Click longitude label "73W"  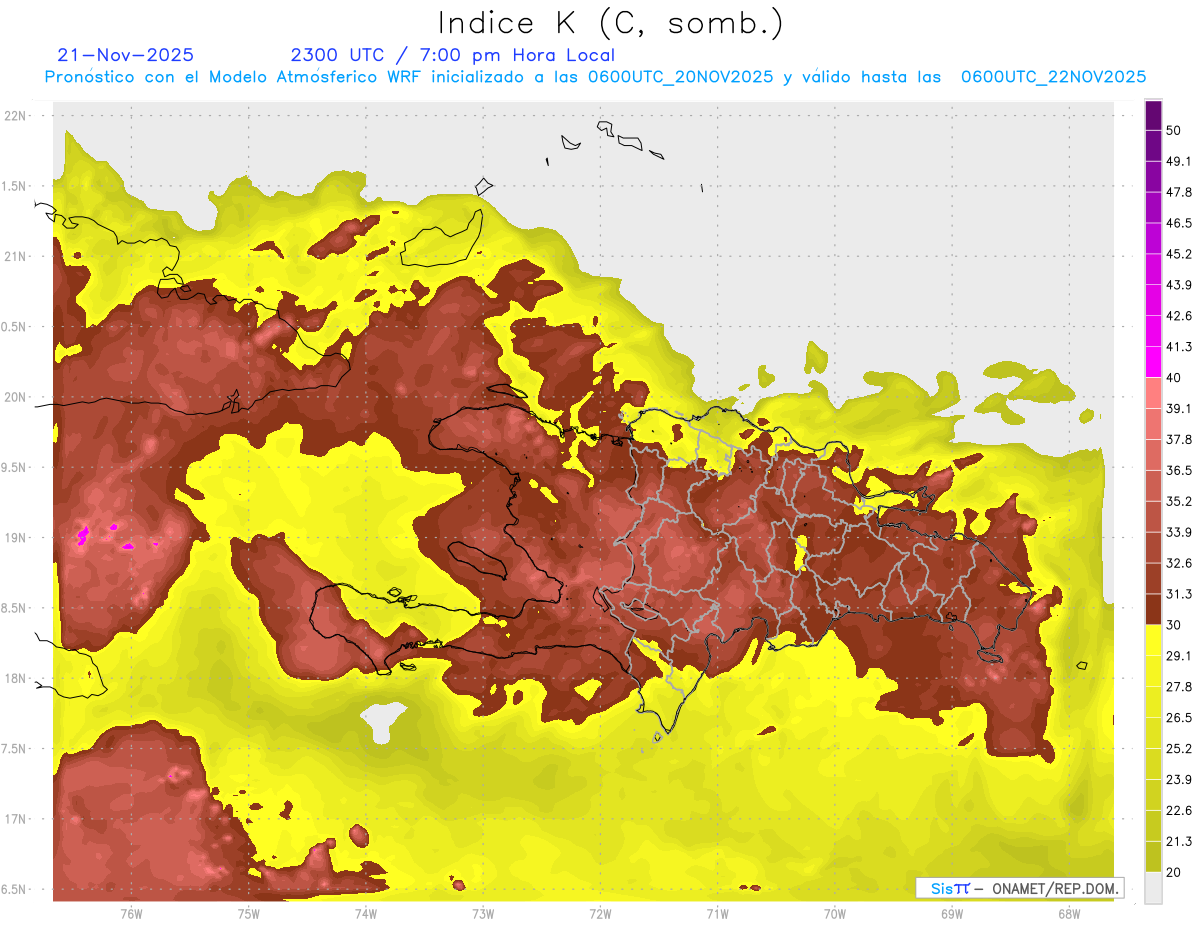pyautogui.click(x=483, y=913)
